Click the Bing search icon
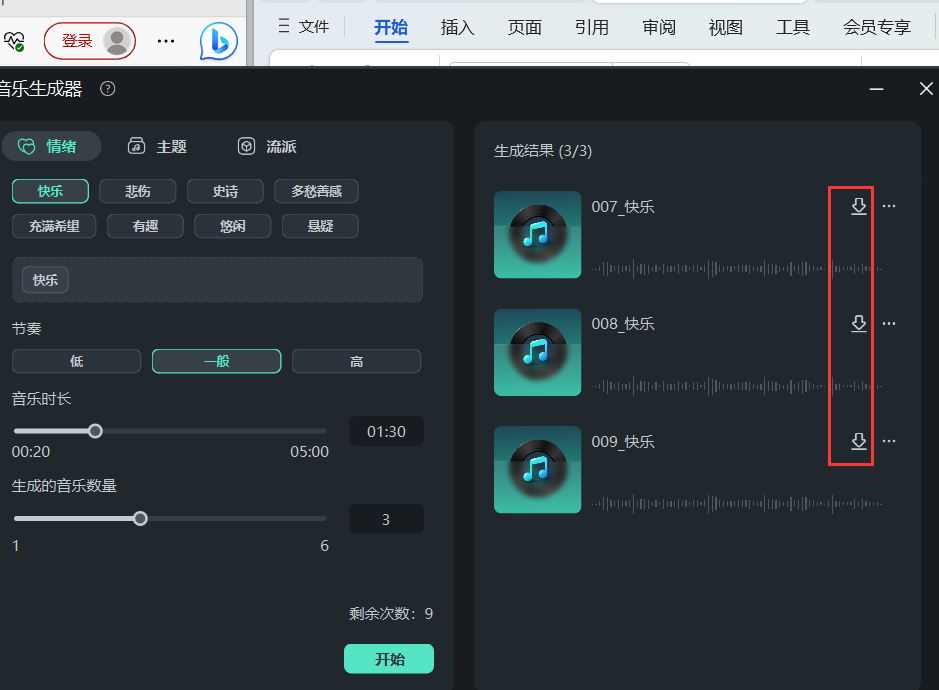 coord(218,41)
